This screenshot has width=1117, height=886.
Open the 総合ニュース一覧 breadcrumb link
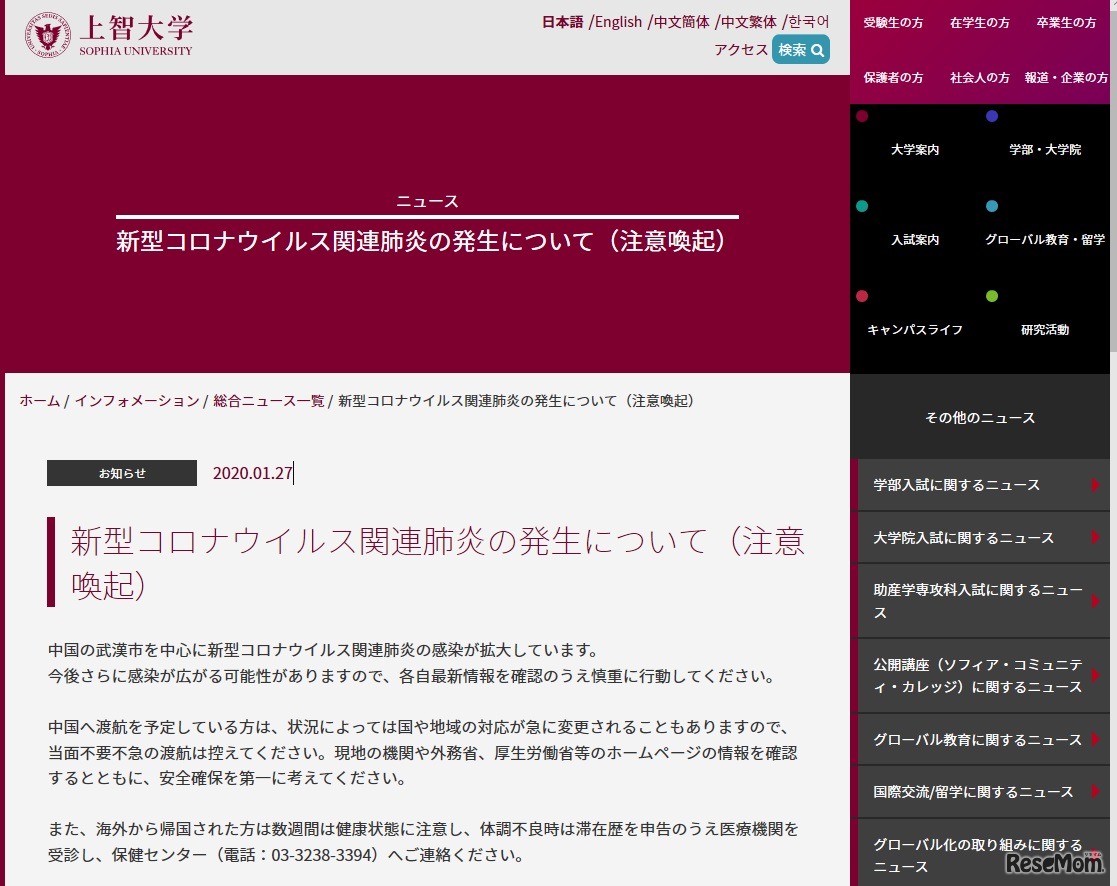(x=267, y=400)
